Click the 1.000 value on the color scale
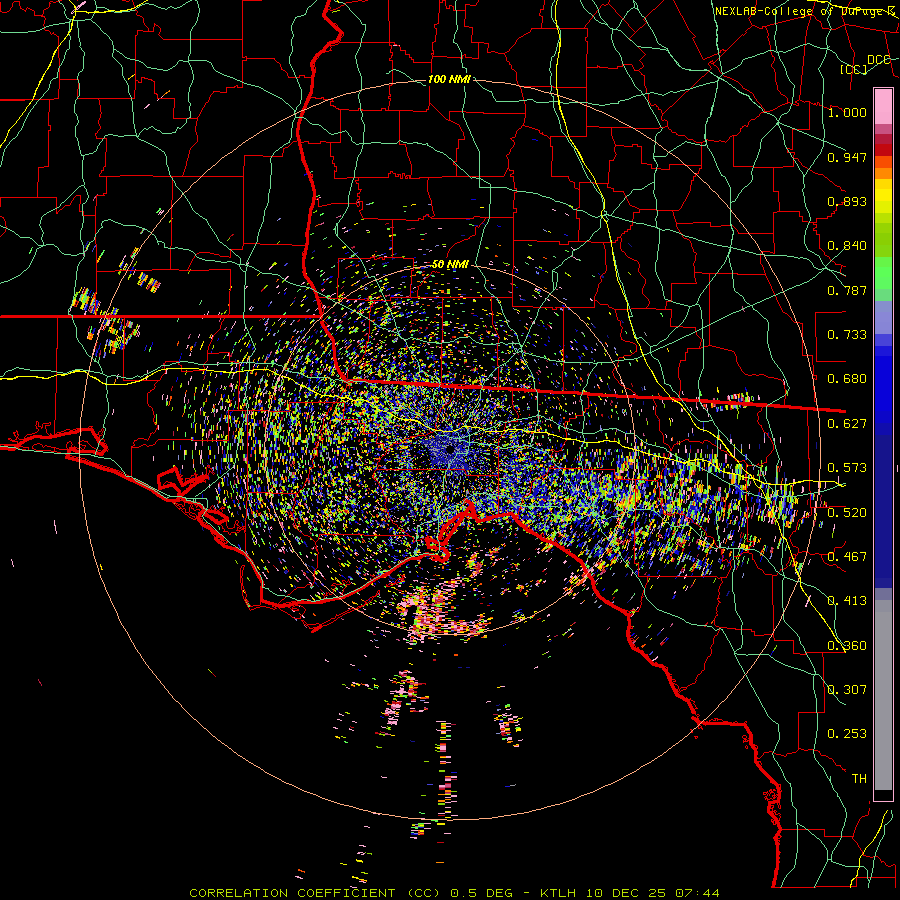Viewport: 900px width, 900px height. [x=847, y=112]
